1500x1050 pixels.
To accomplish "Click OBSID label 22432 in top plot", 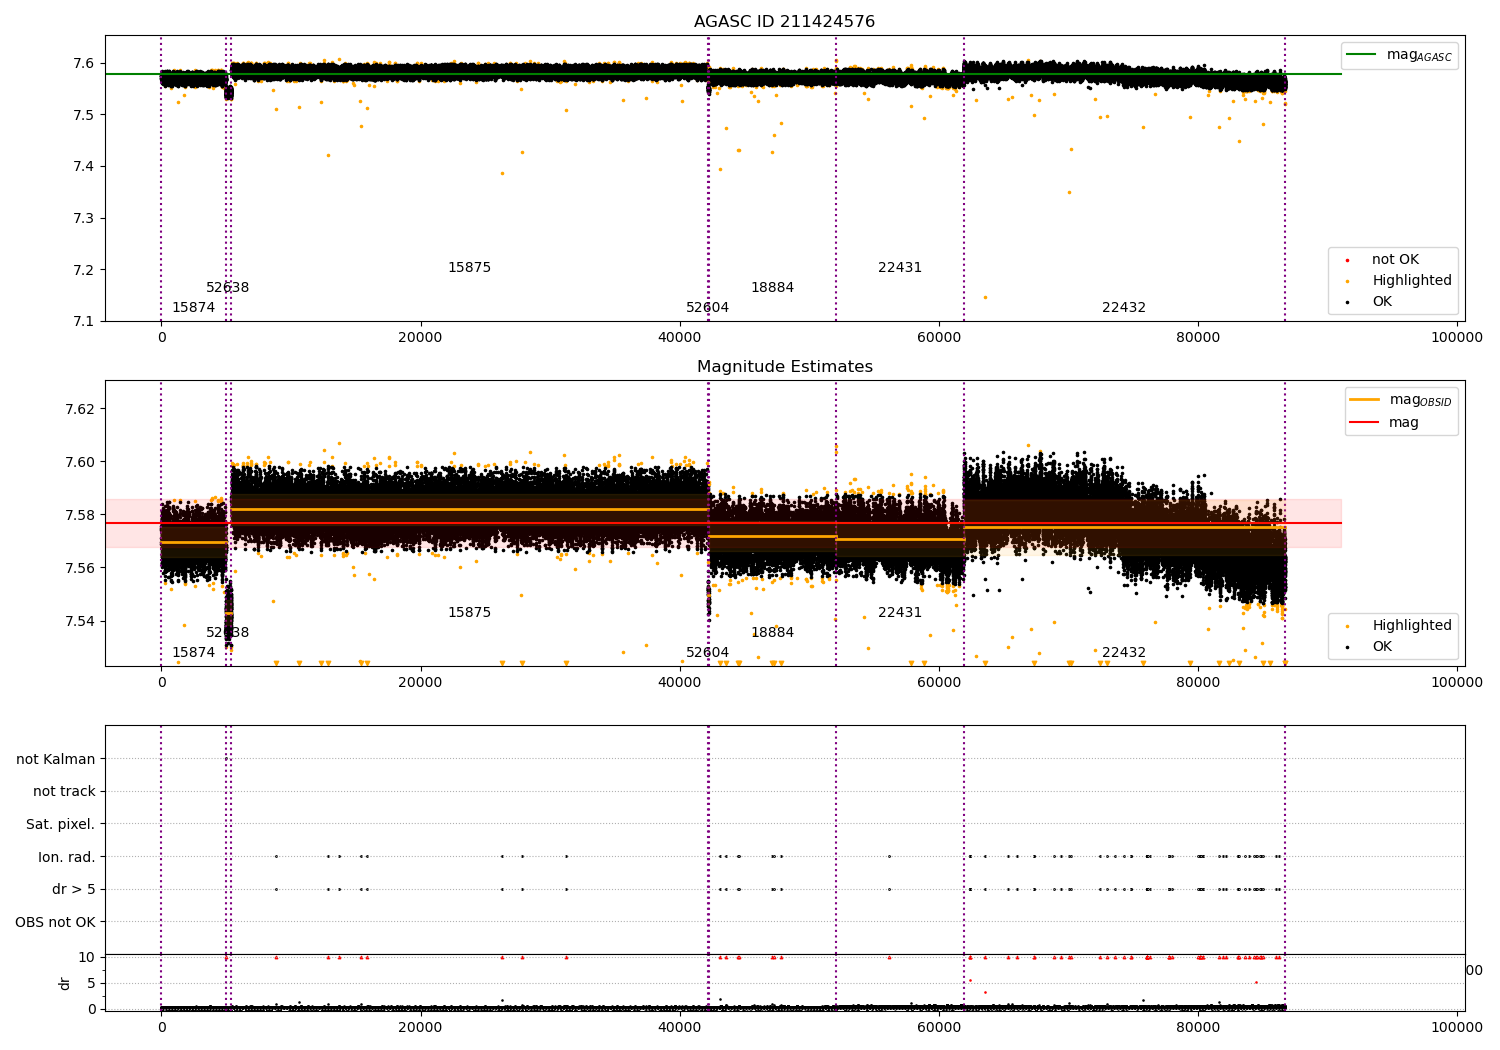I will (1124, 308).
